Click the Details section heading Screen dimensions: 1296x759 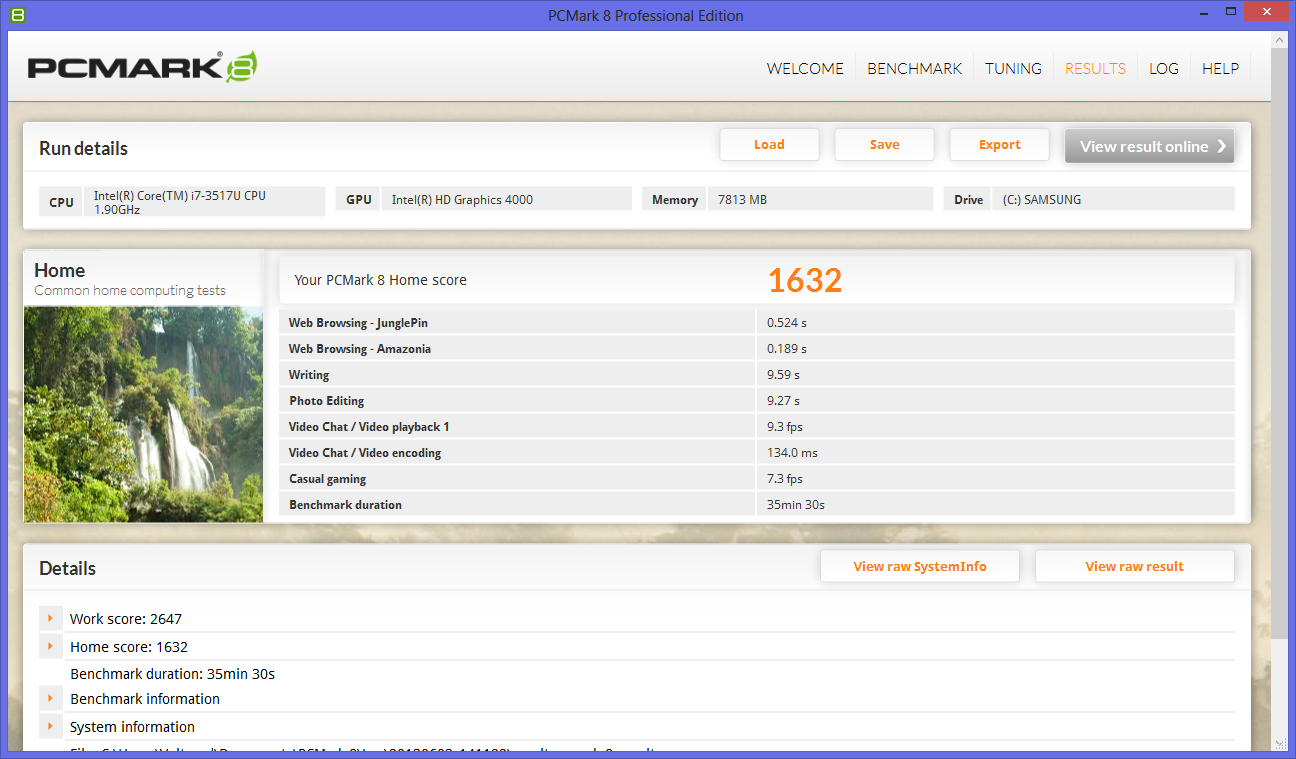[68, 568]
